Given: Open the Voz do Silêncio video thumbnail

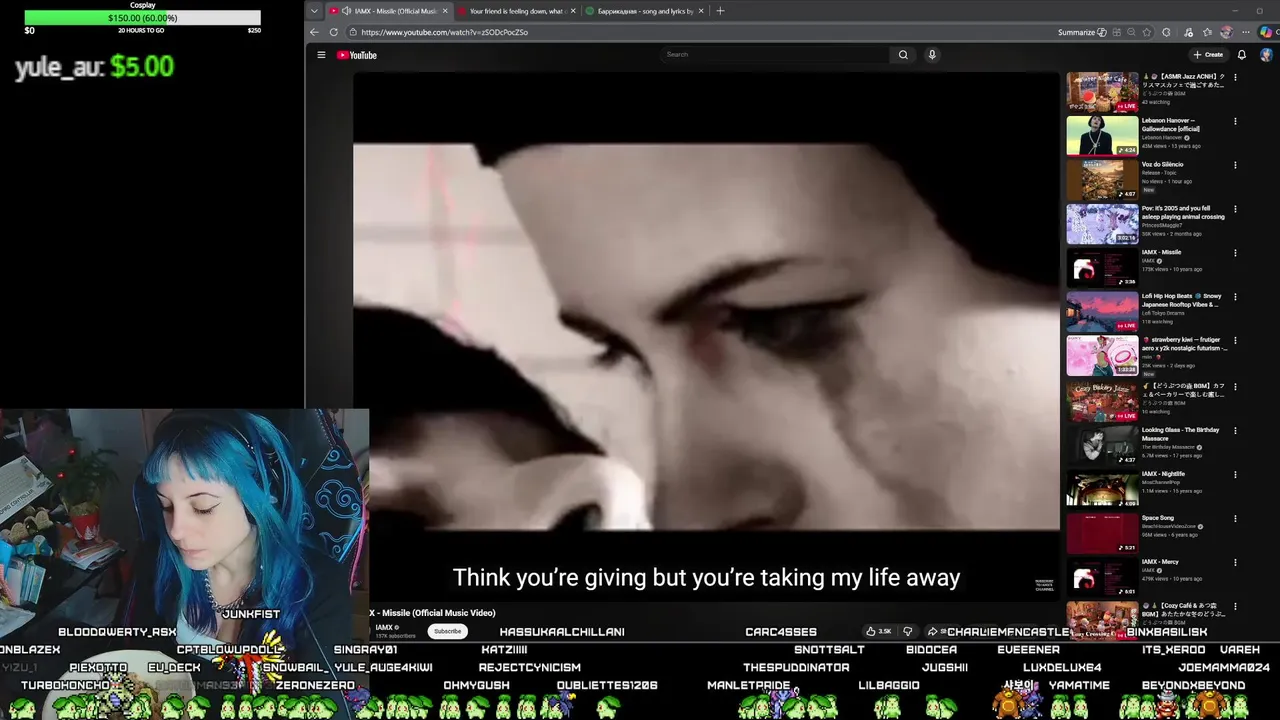Looking at the screenshot, I should 1102,180.
